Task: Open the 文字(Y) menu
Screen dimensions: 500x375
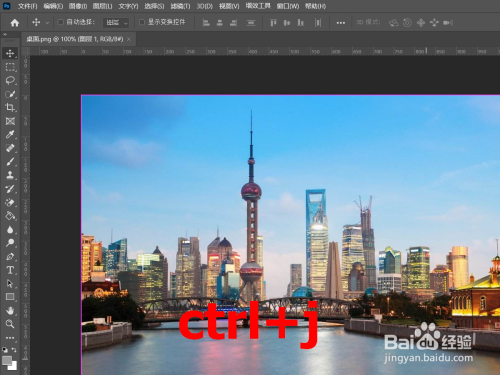Action: click(x=128, y=6)
